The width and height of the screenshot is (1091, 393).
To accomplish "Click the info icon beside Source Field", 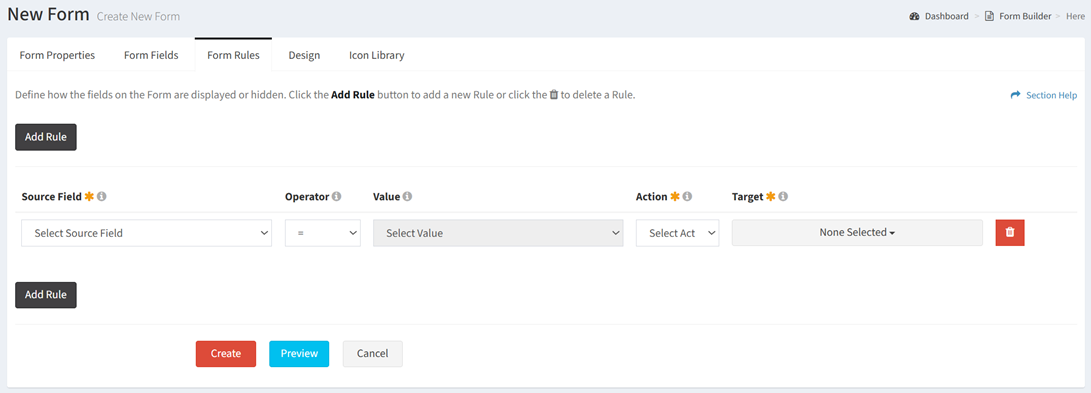I will (102, 197).
